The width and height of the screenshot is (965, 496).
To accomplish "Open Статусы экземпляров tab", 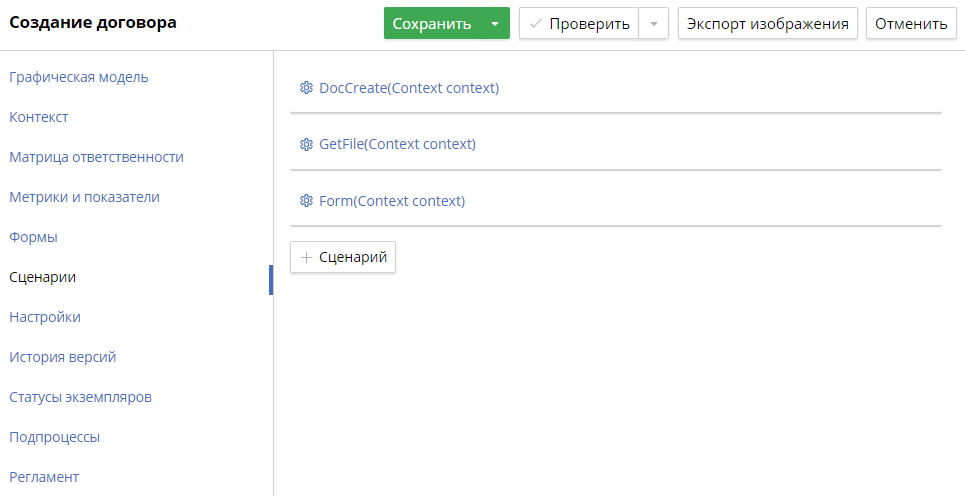I will [81, 397].
